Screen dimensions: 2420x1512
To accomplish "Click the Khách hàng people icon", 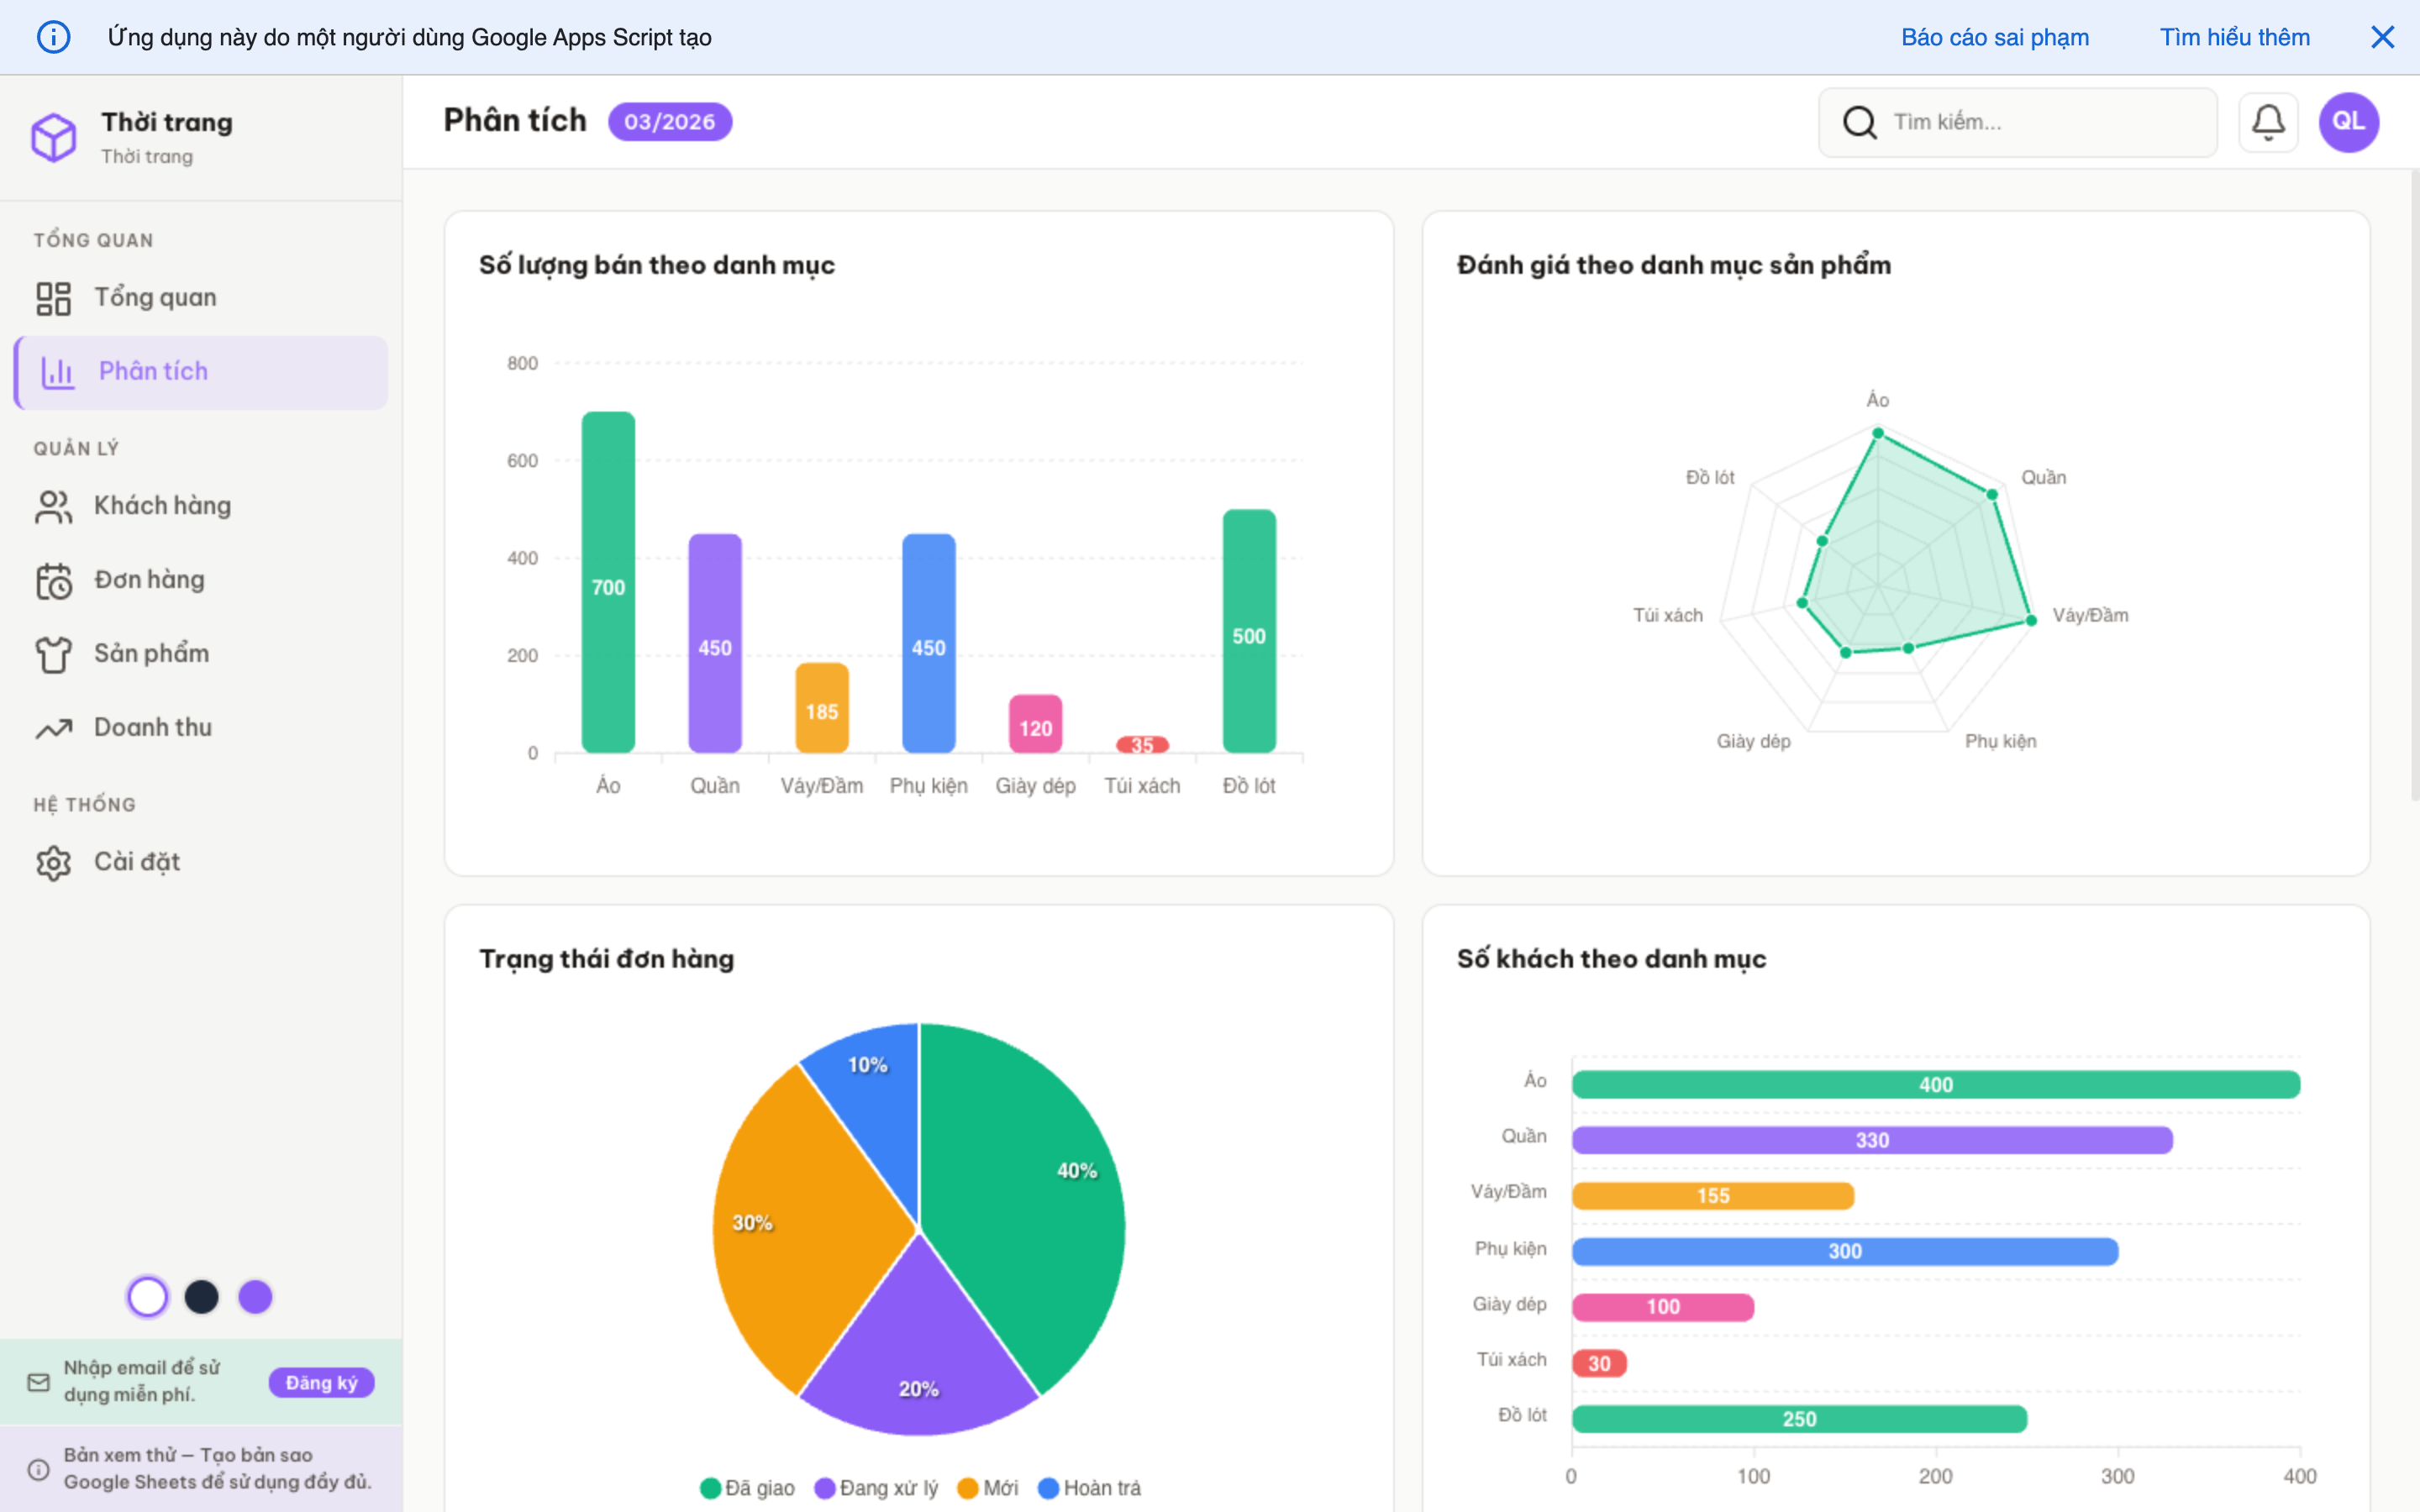I will point(54,506).
